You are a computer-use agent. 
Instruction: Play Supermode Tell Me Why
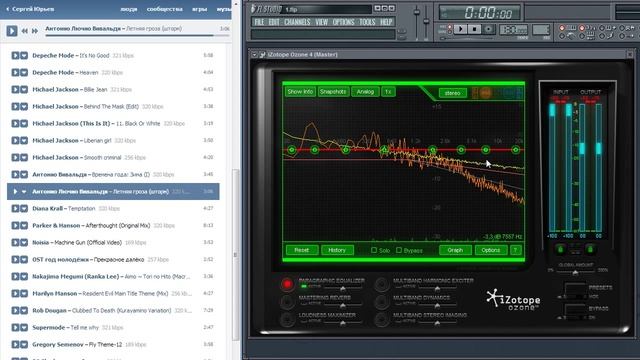coord(15,328)
